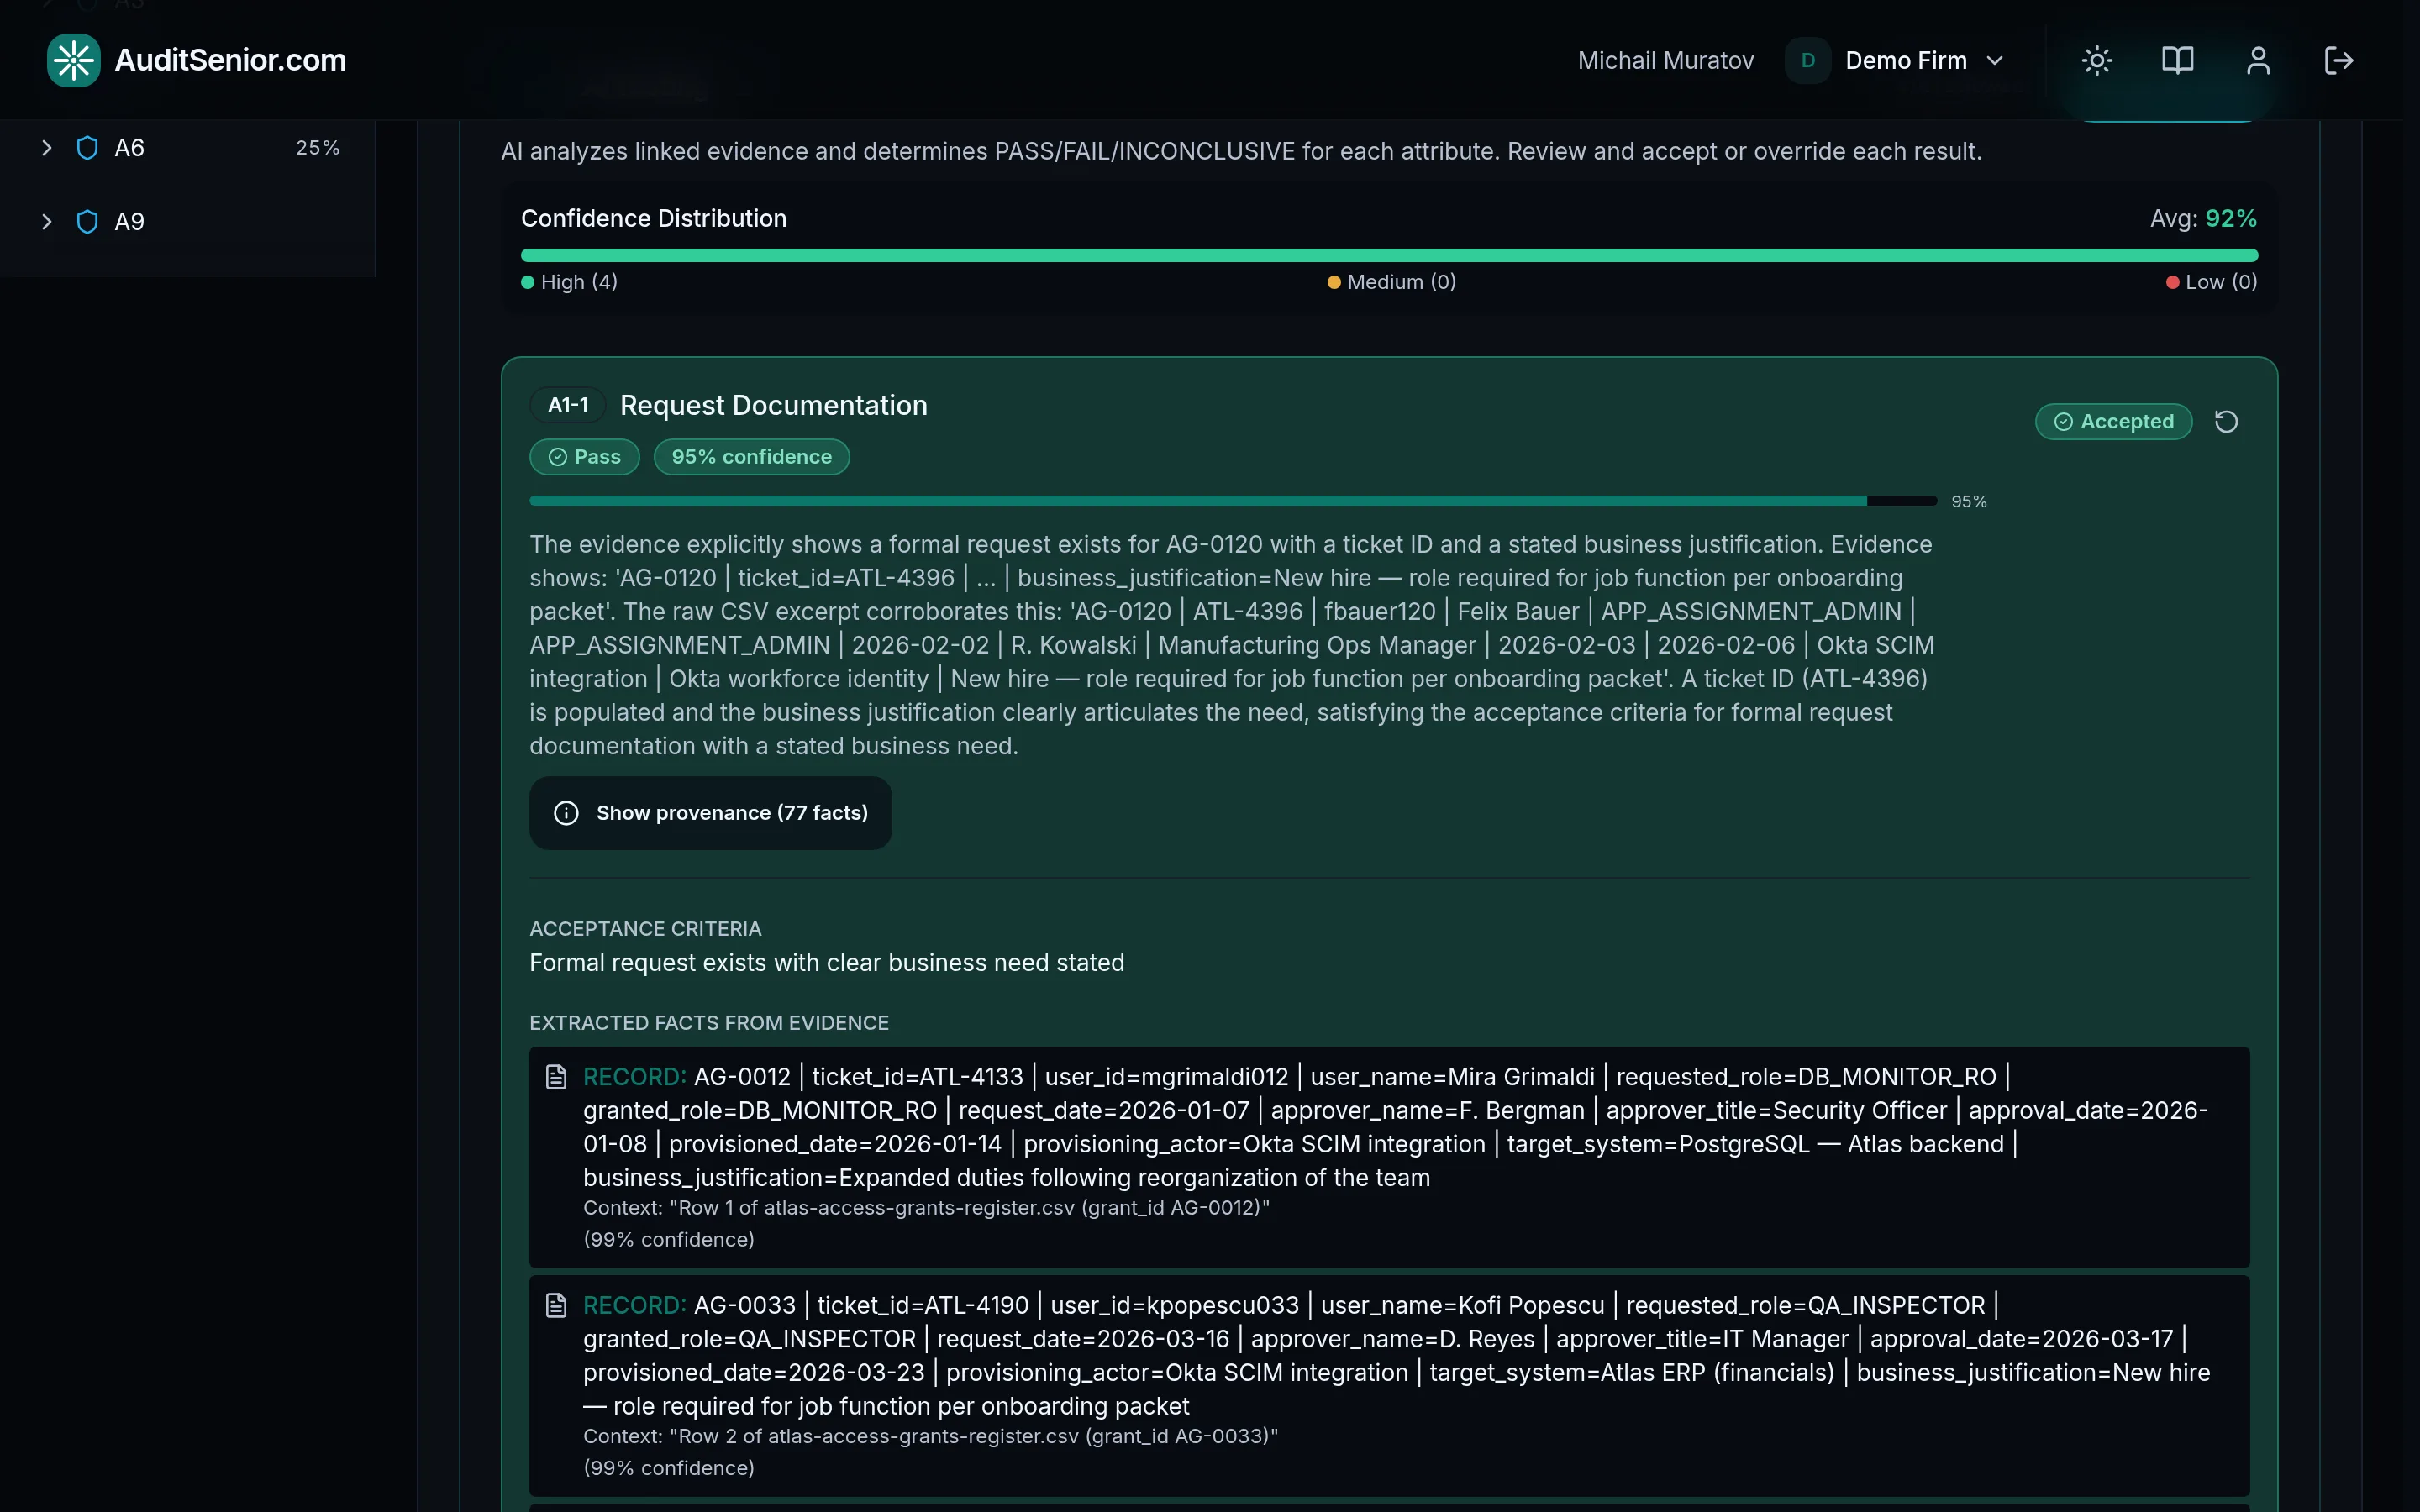Image resolution: width=2420 pixels, height=1512 pixels.
Task: Click the document icon of record AG-0012
Action: point(556,1077)
